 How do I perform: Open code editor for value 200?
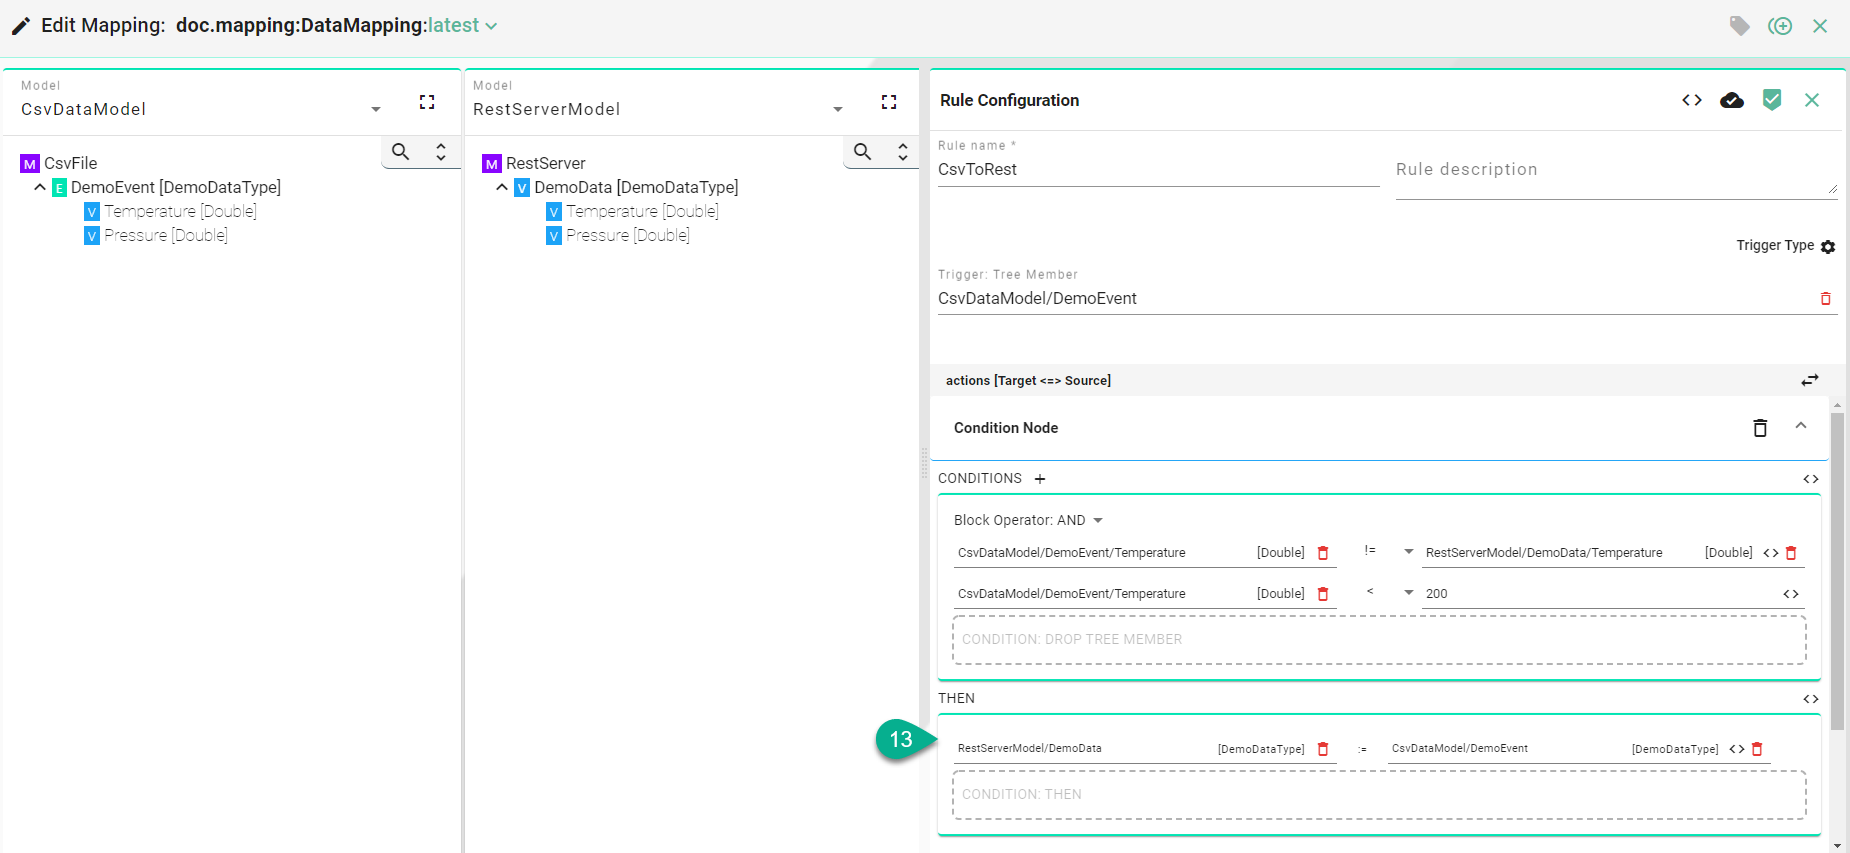(1791, 594)
